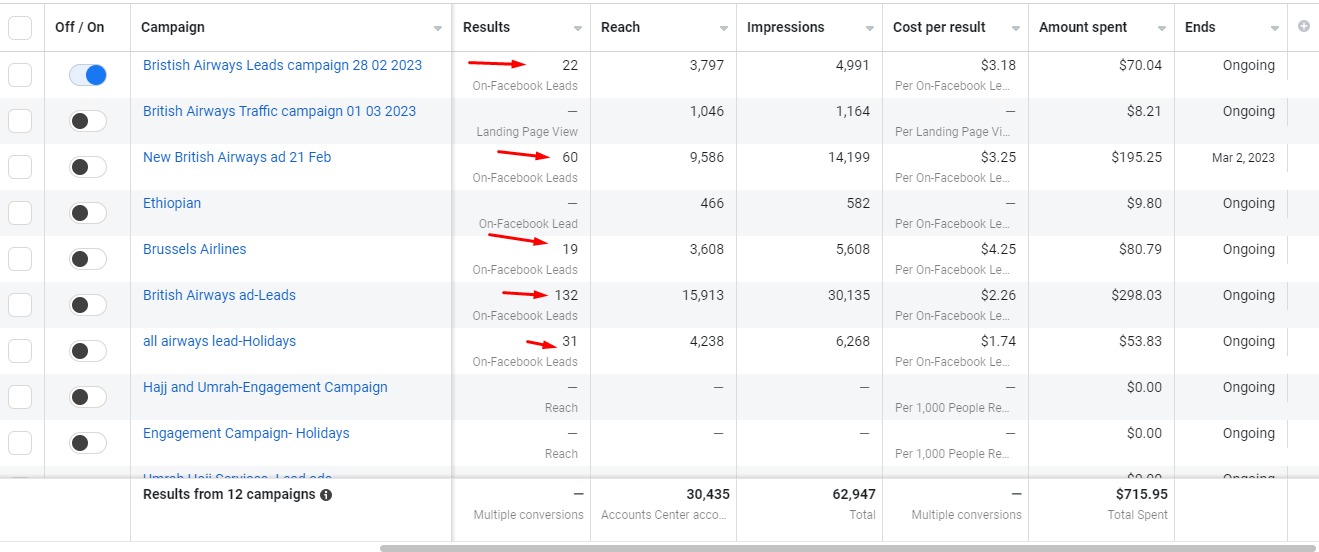The image size is (1319, 552).
Task: Select checkbox for British Airways ad-Leads row
Action: (x=20, y=305)
